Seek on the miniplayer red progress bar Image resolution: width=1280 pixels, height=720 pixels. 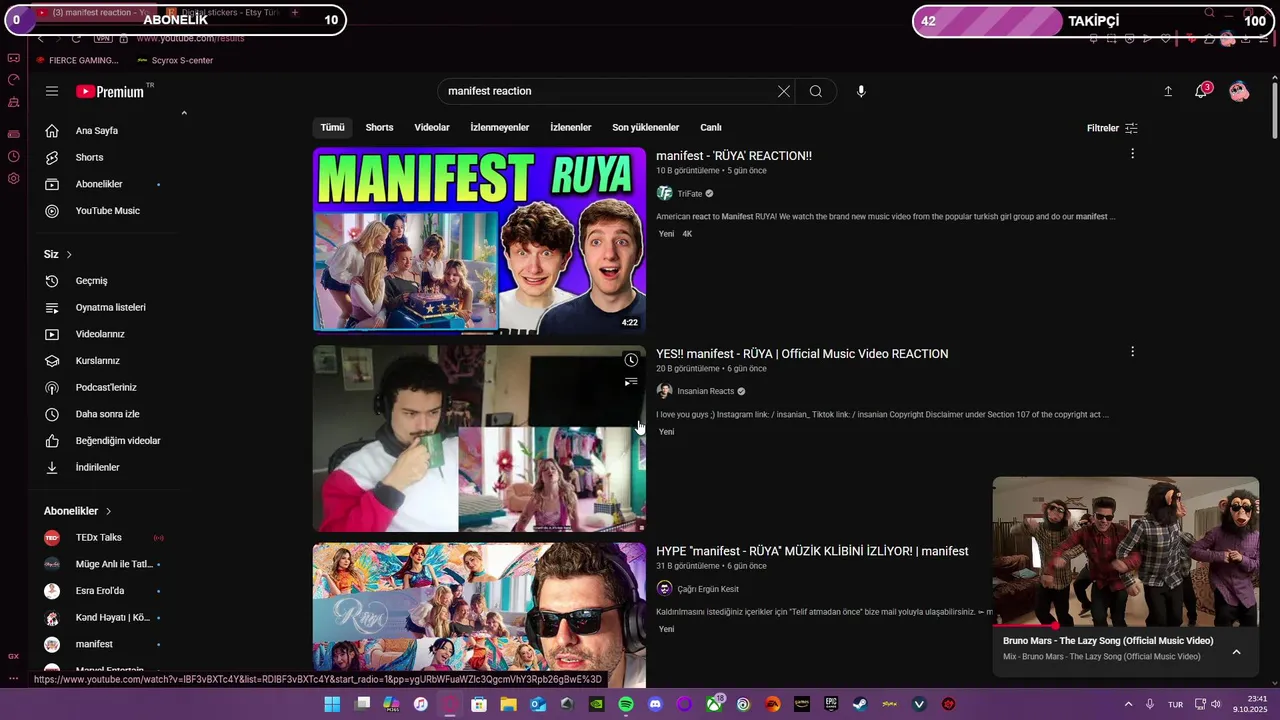click(x=1126, y=626)
